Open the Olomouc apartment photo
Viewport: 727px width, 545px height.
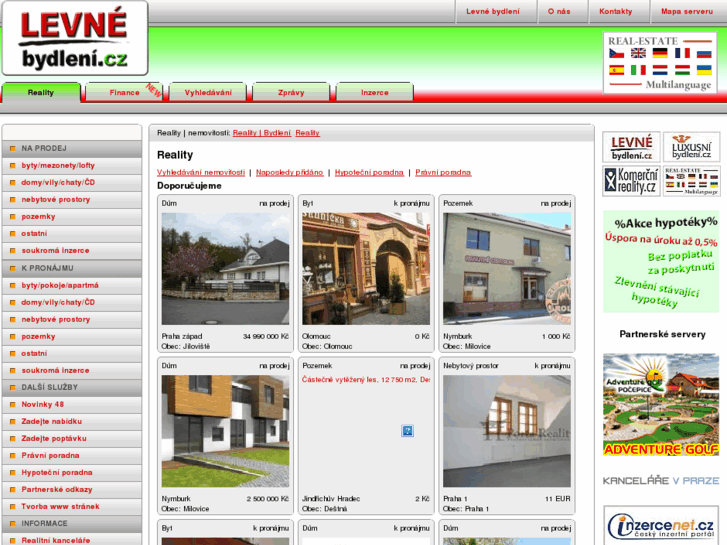[366, 269]
